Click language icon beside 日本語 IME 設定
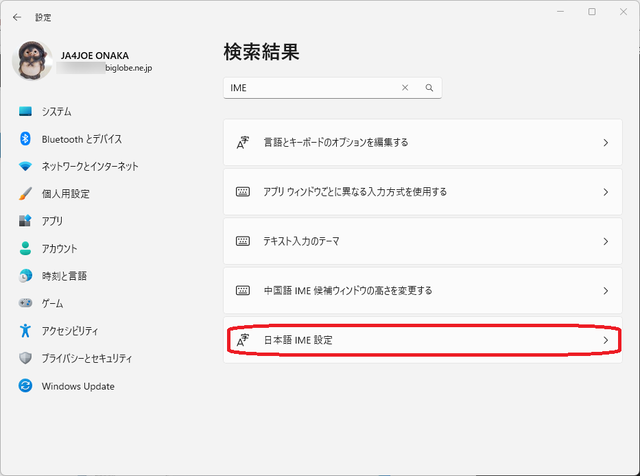Viewport: 640px width, 476px height. [243, 340]
